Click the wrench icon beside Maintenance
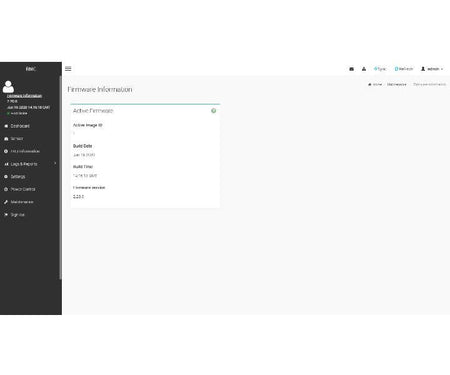The width and height of the screenshot is (450, 375). pos(6,202)
